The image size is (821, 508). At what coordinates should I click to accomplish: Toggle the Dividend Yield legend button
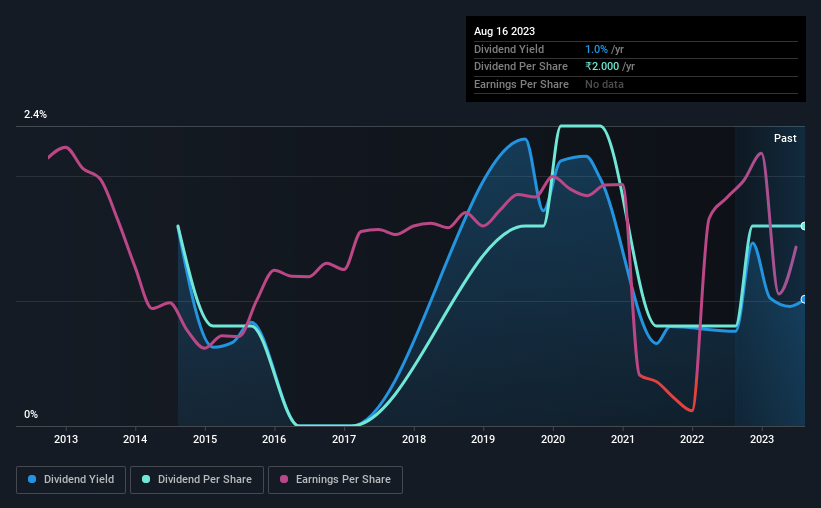point(71,480)
